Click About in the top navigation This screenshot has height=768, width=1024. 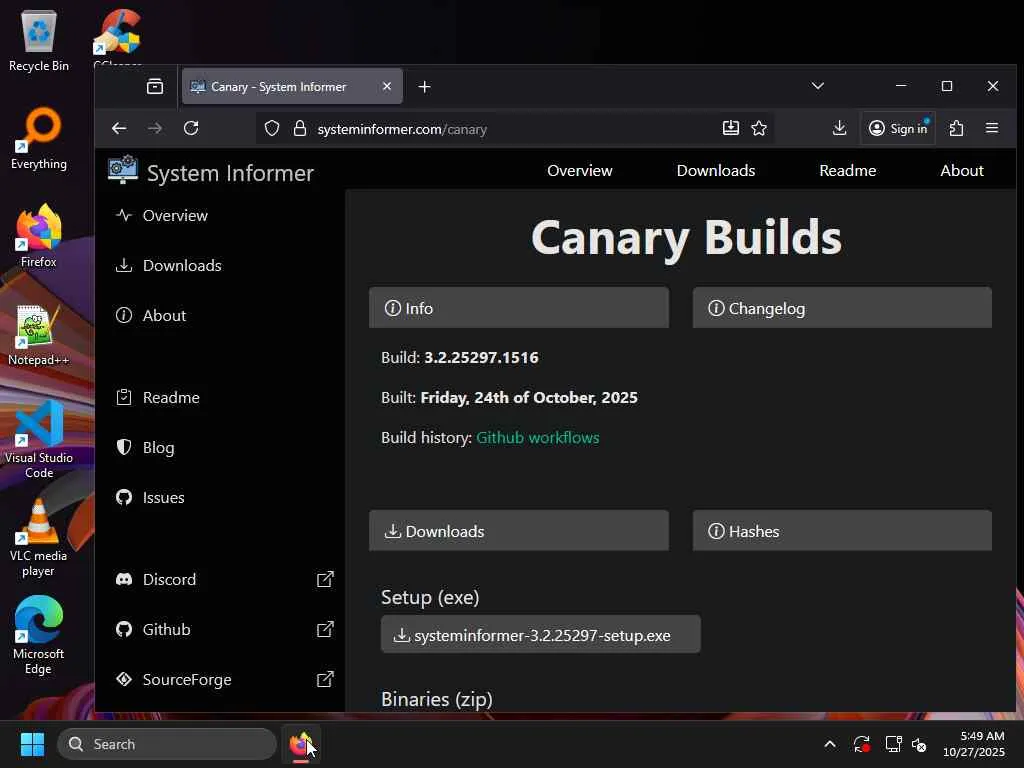(x=962, y=170)
